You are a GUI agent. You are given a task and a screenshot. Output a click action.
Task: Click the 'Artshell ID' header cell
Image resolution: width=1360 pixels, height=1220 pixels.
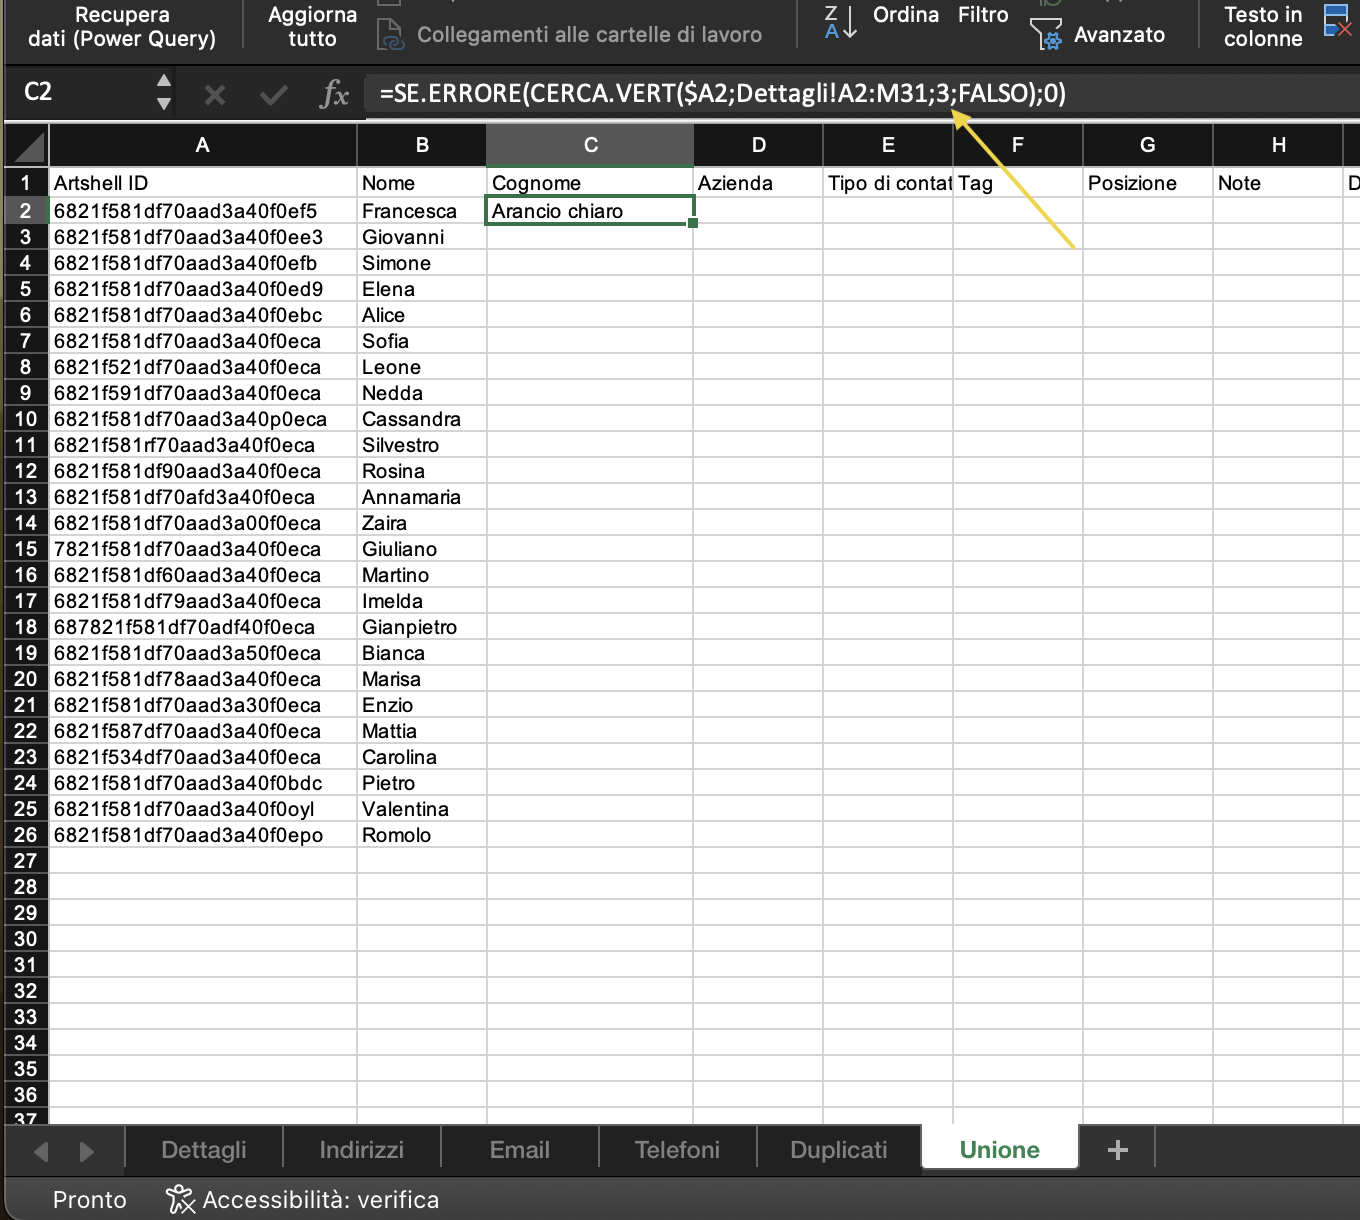point(203,183)
